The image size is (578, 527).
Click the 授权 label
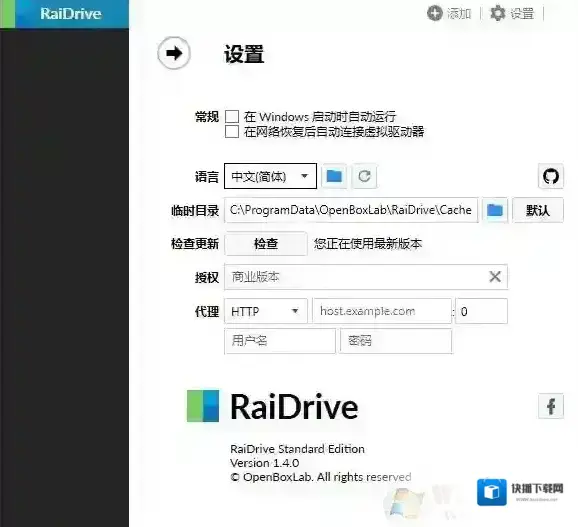coord(207,277)
